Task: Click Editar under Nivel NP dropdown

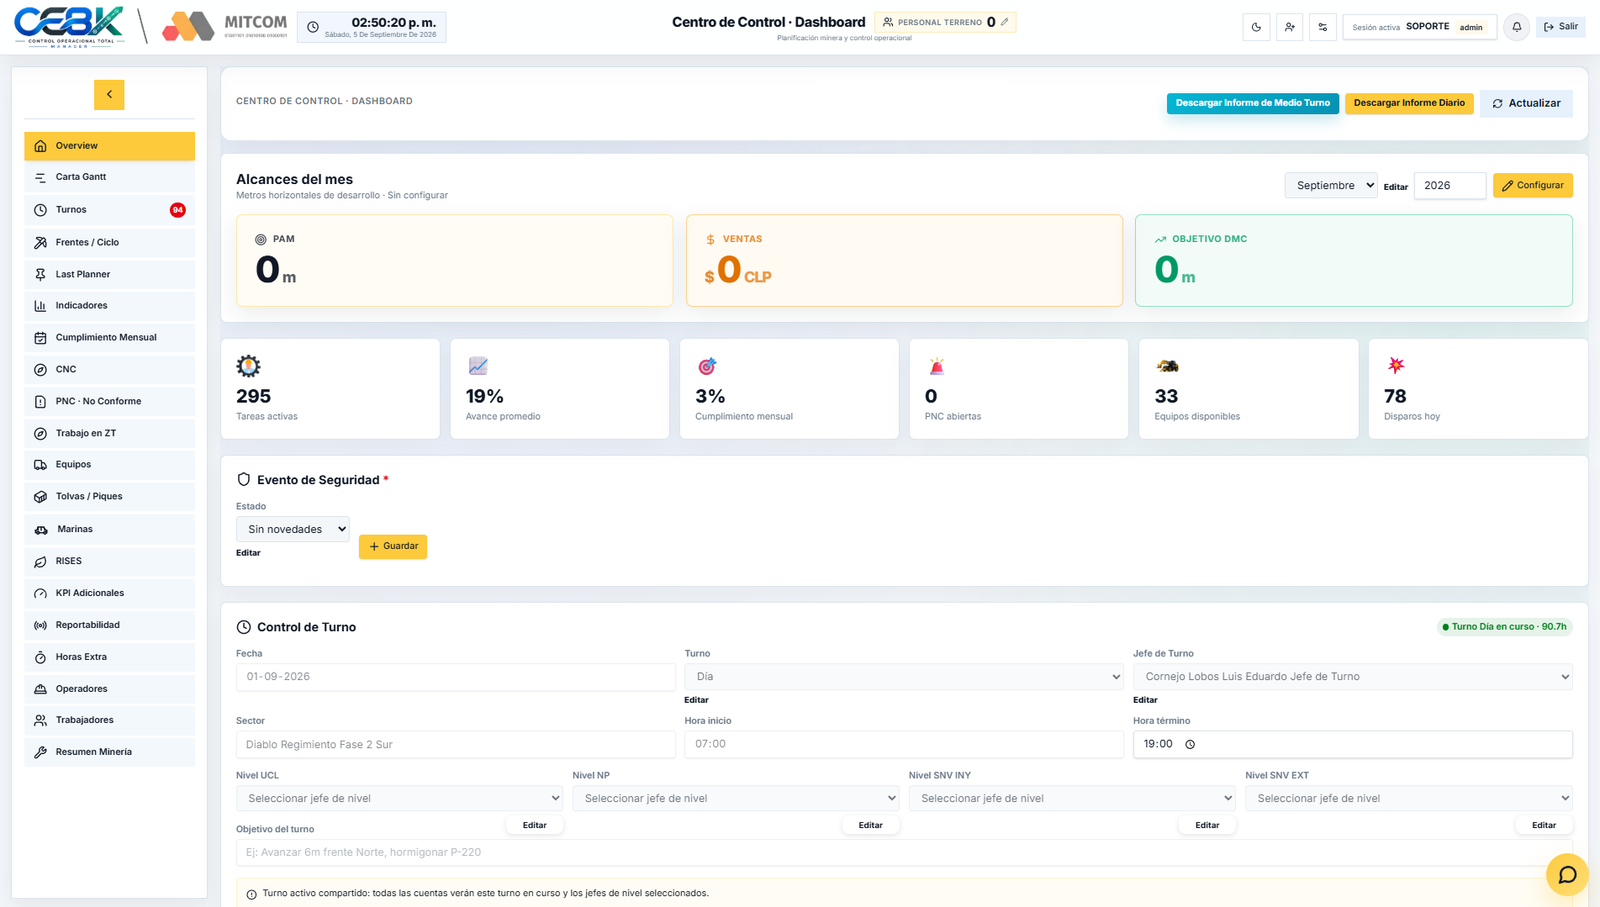Action: pos(870,825)
